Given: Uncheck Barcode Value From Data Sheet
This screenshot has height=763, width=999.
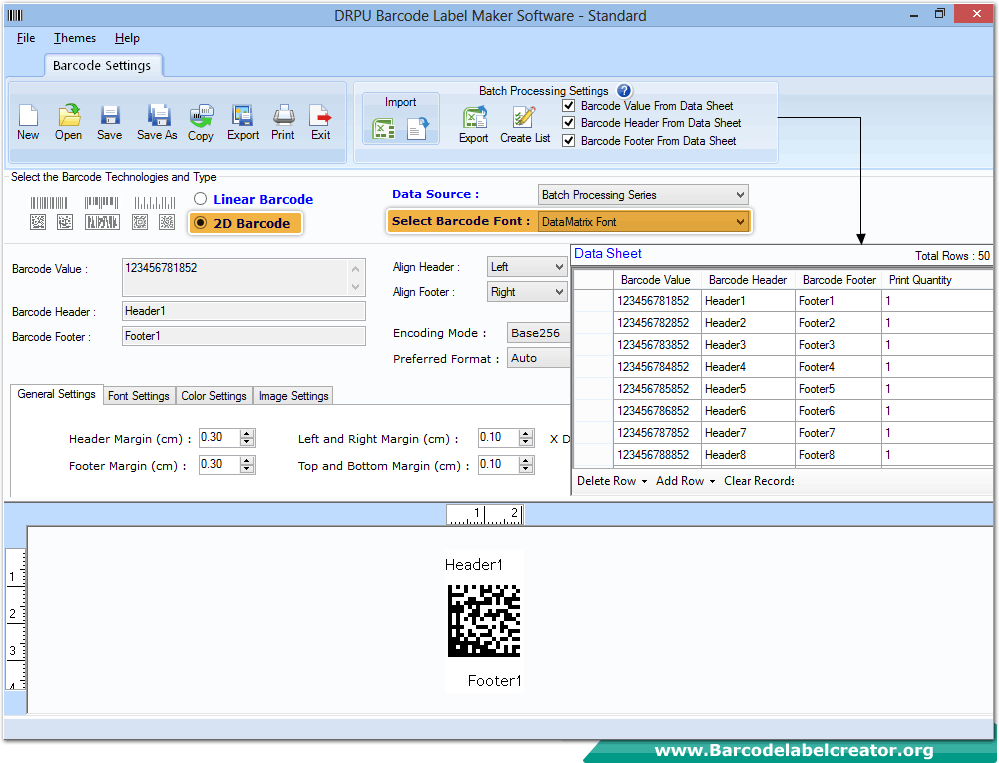Looking at the screenshot, I should pyautogui.click(x=569, y=106).
